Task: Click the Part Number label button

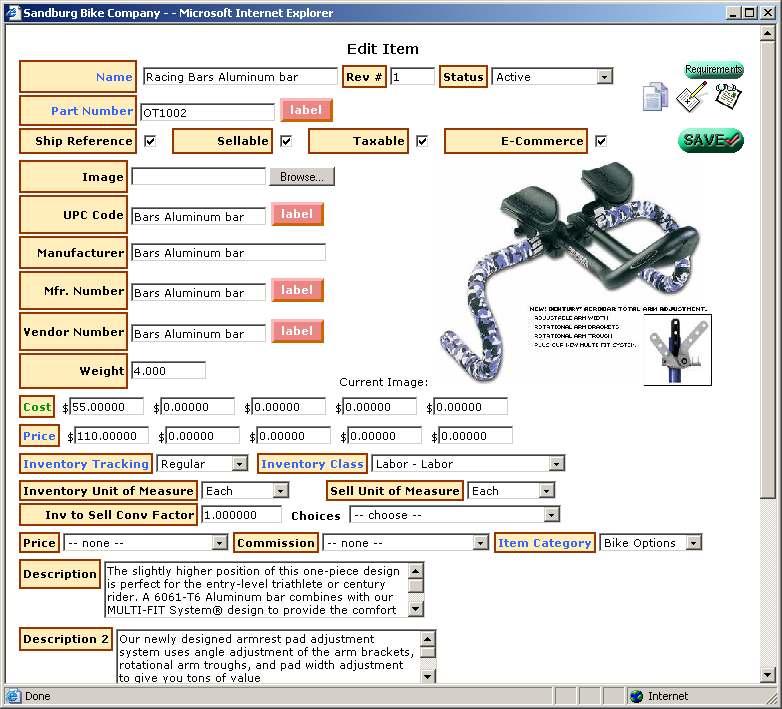Action: pyautogui.click(x=306, y=110)
